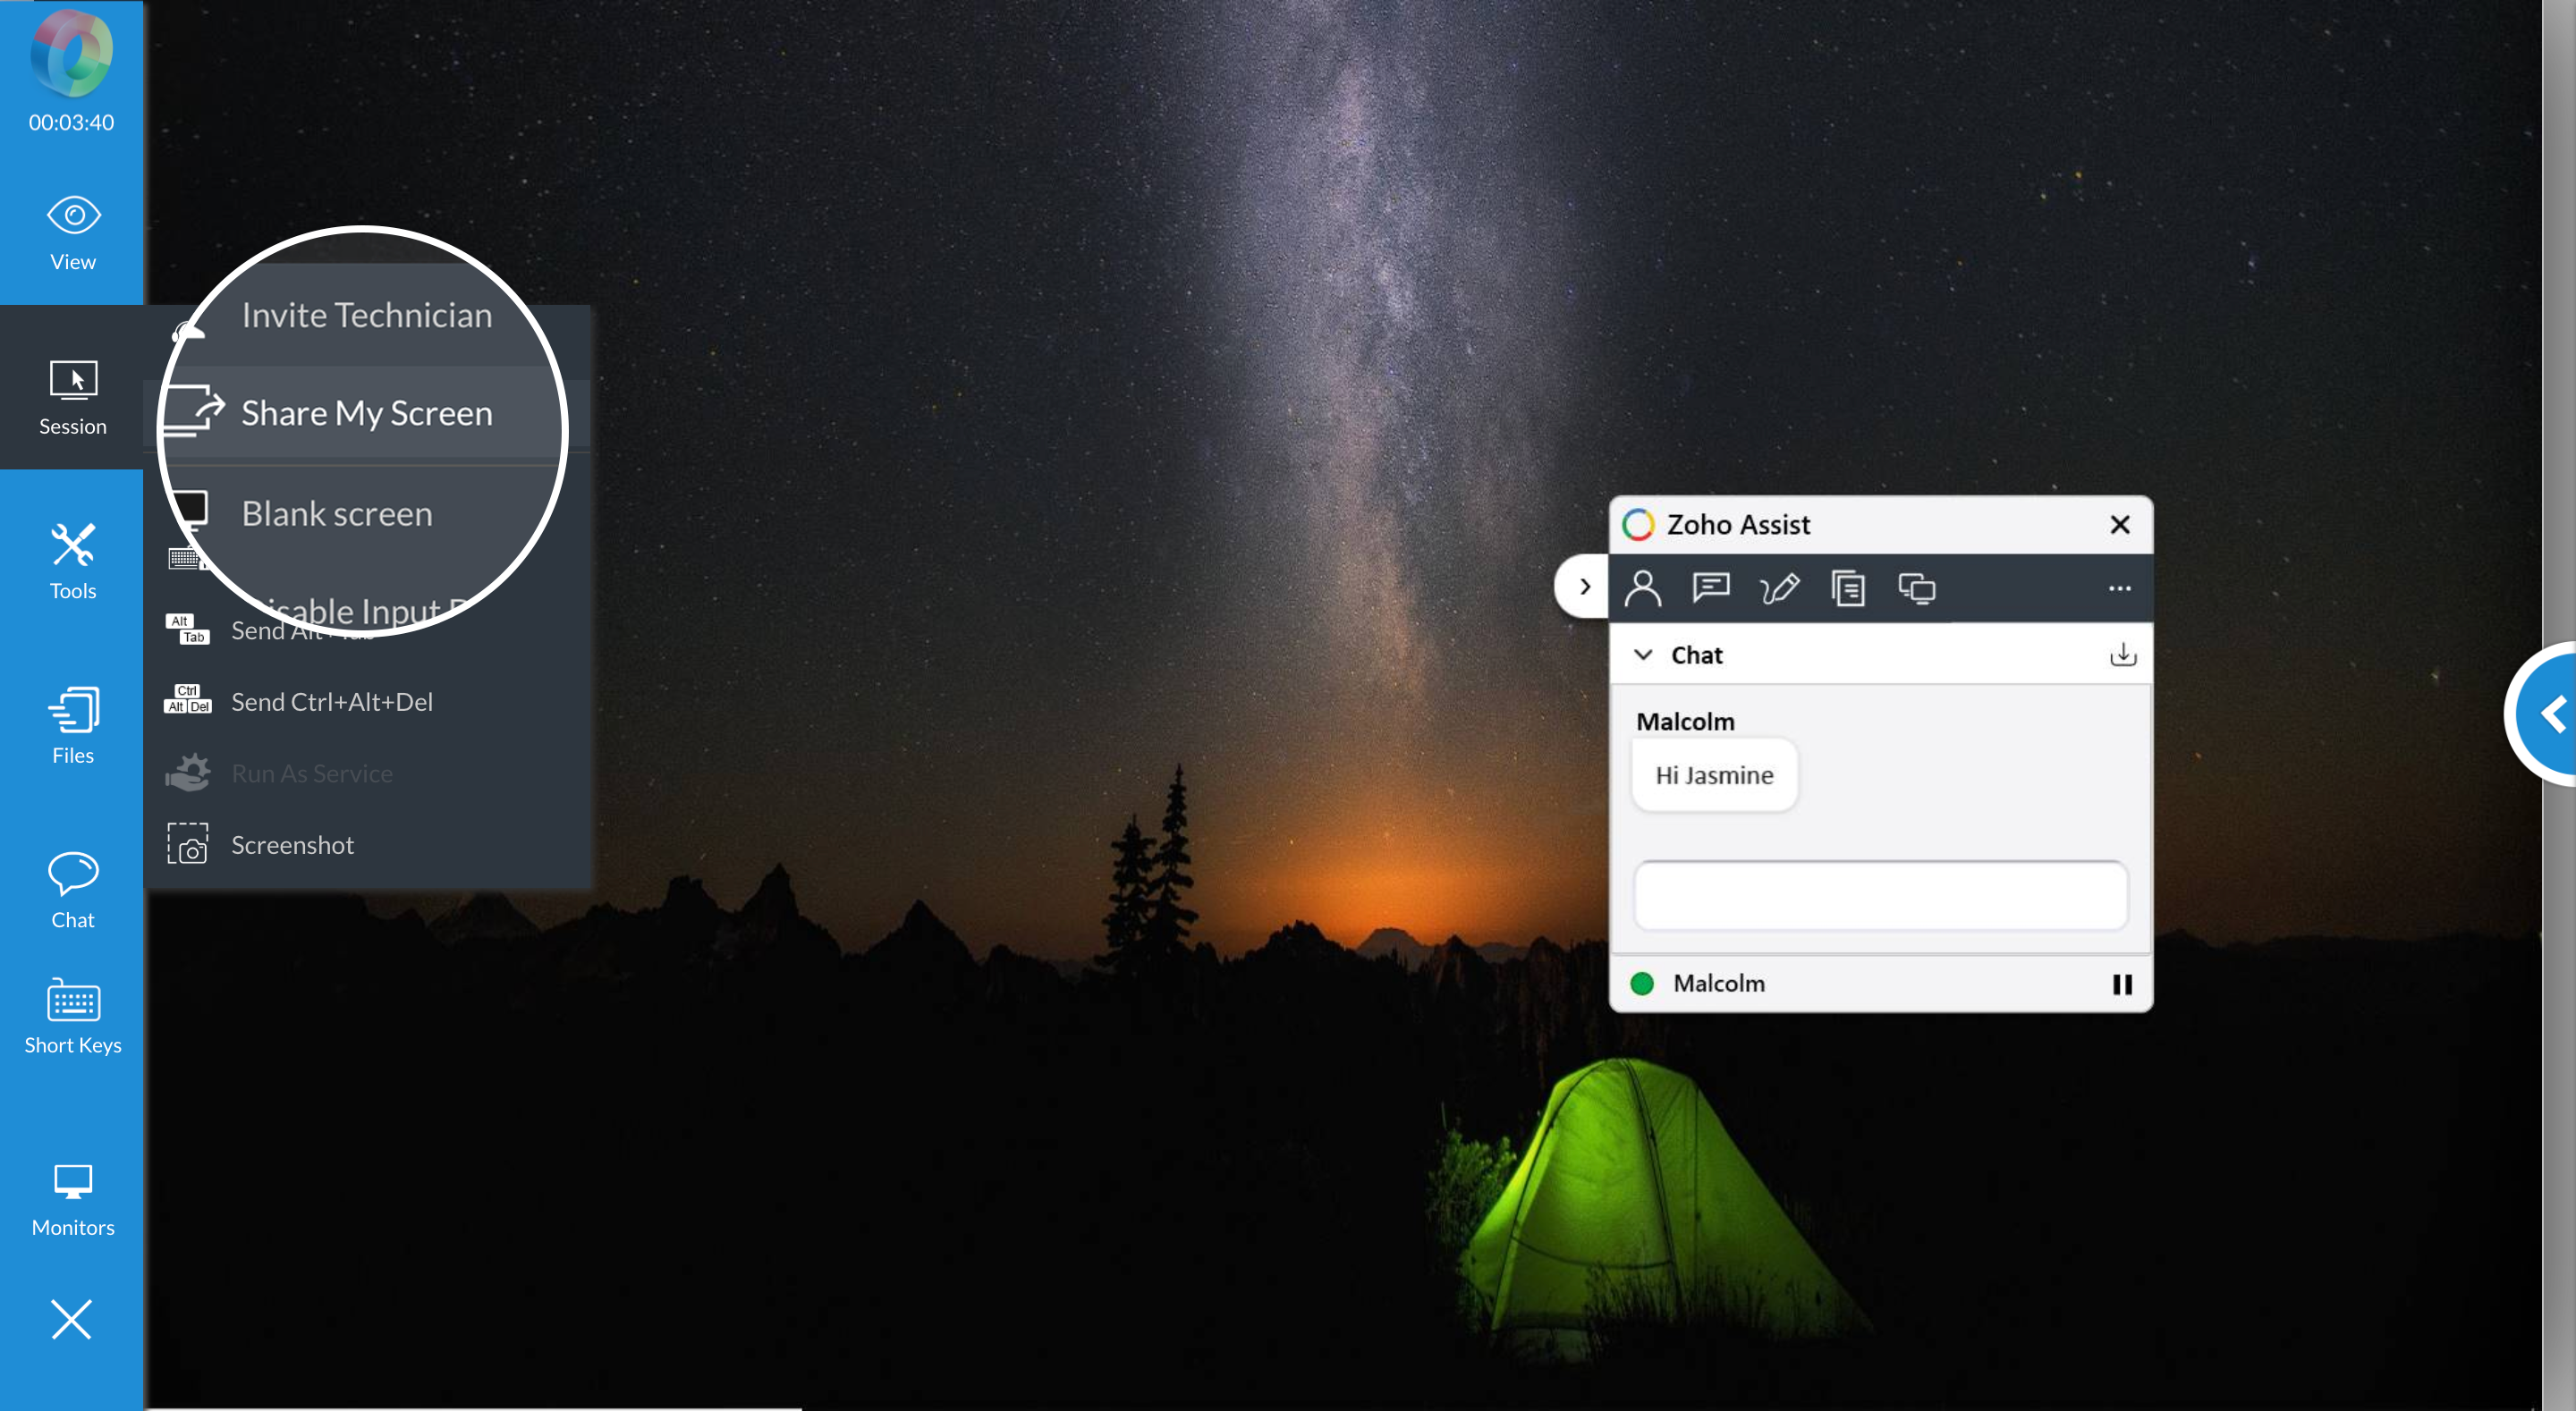Click Send Ctrl+Alt+Del in the Session menu

click(x=331, y=701)
